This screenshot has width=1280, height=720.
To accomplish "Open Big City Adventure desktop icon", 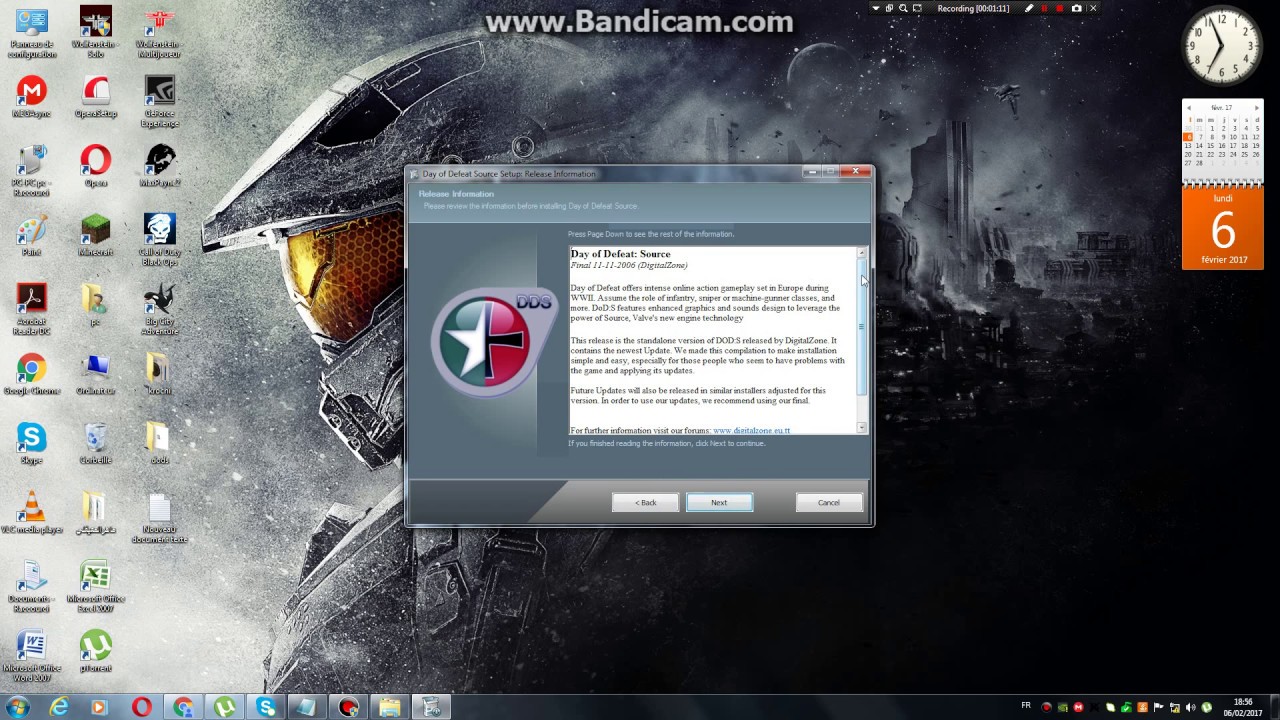I will coord(160,309).
